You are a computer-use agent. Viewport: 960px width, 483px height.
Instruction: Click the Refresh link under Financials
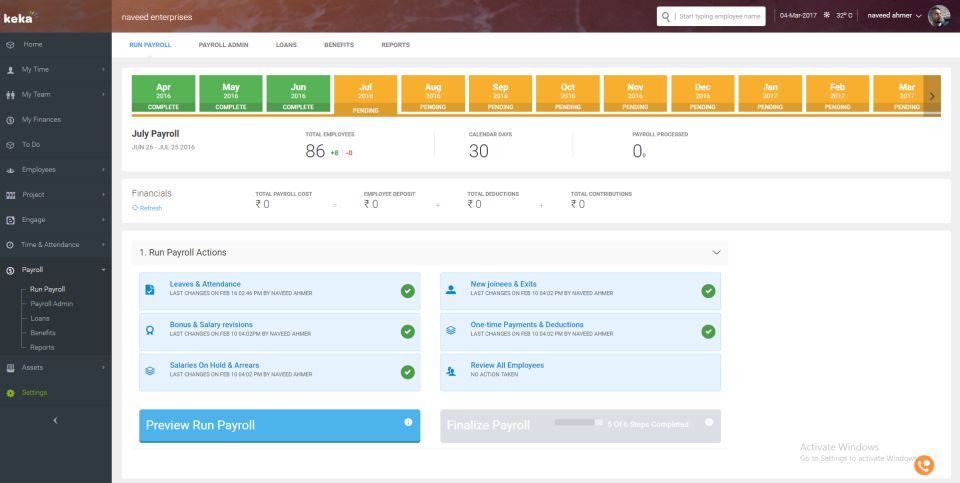click(150, 208)
